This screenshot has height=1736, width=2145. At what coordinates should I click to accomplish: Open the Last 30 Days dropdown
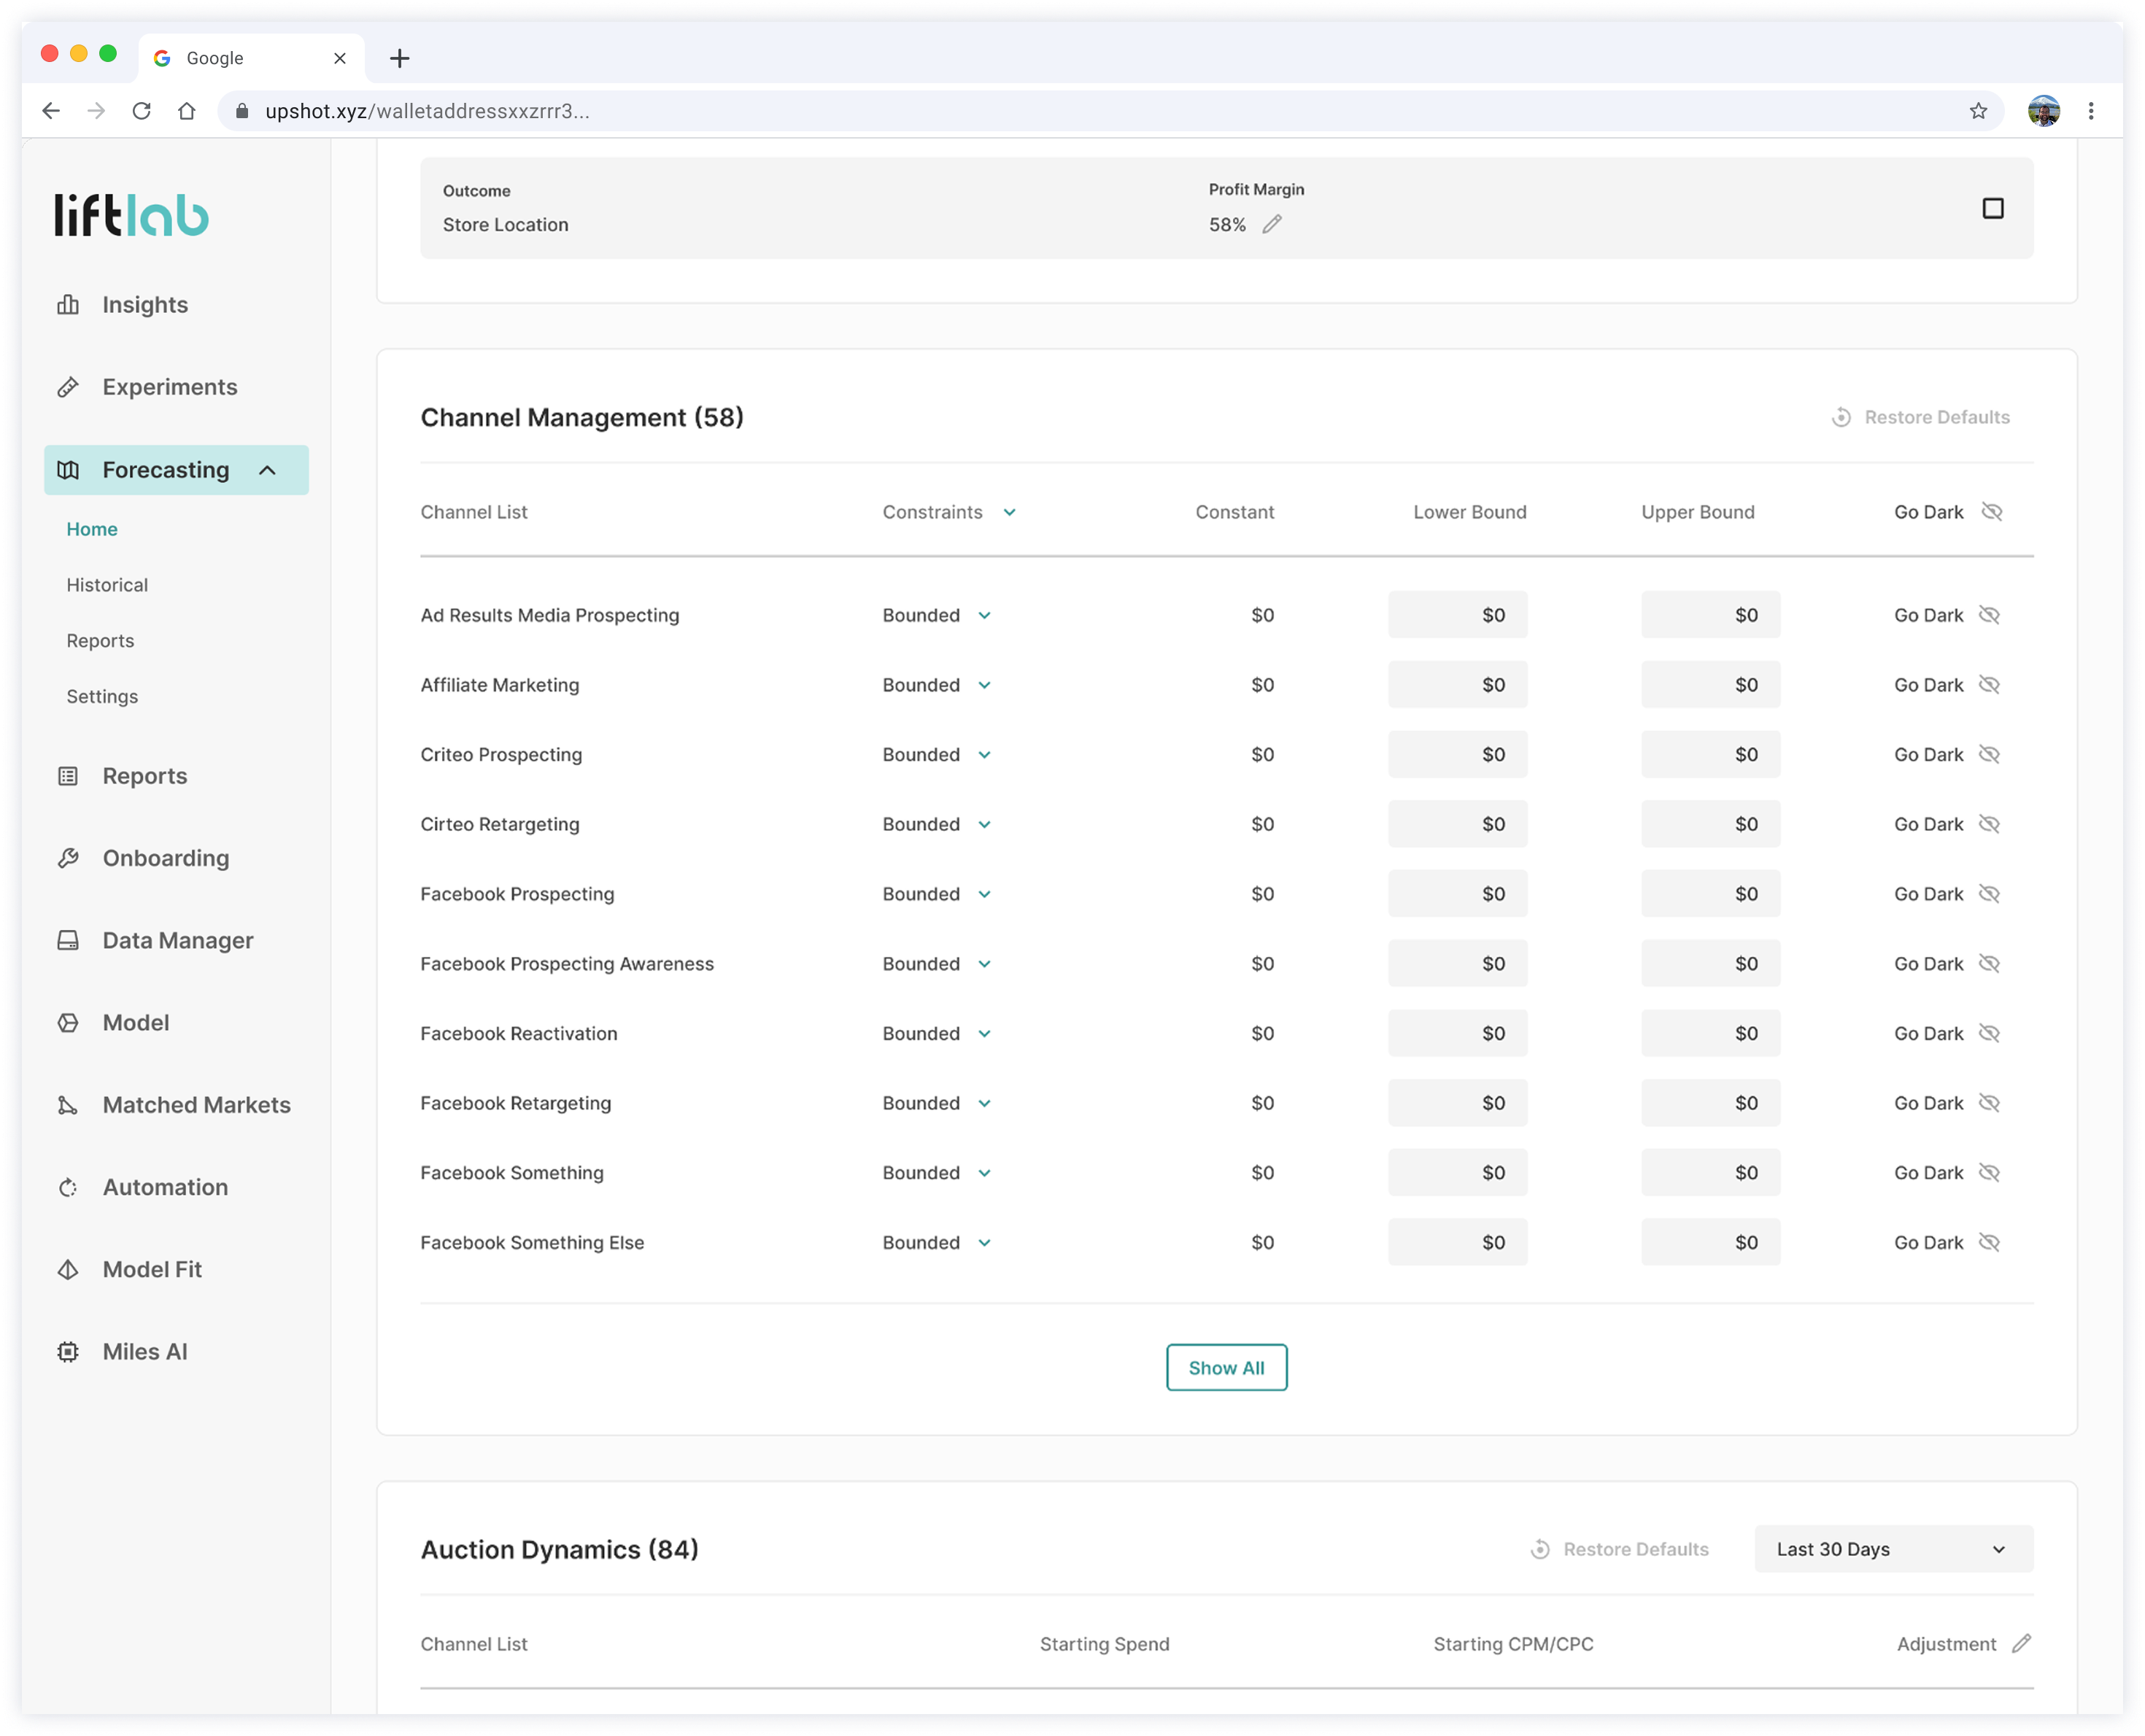pos(1893,1549)
